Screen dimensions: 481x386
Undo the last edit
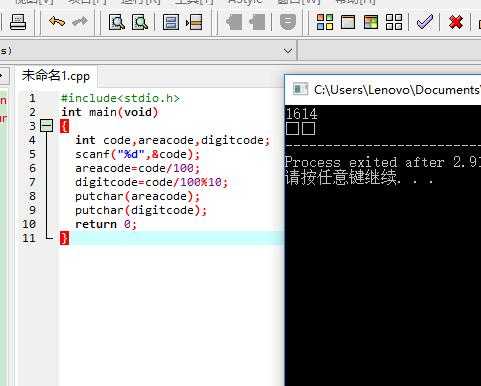tap(57, 22)
